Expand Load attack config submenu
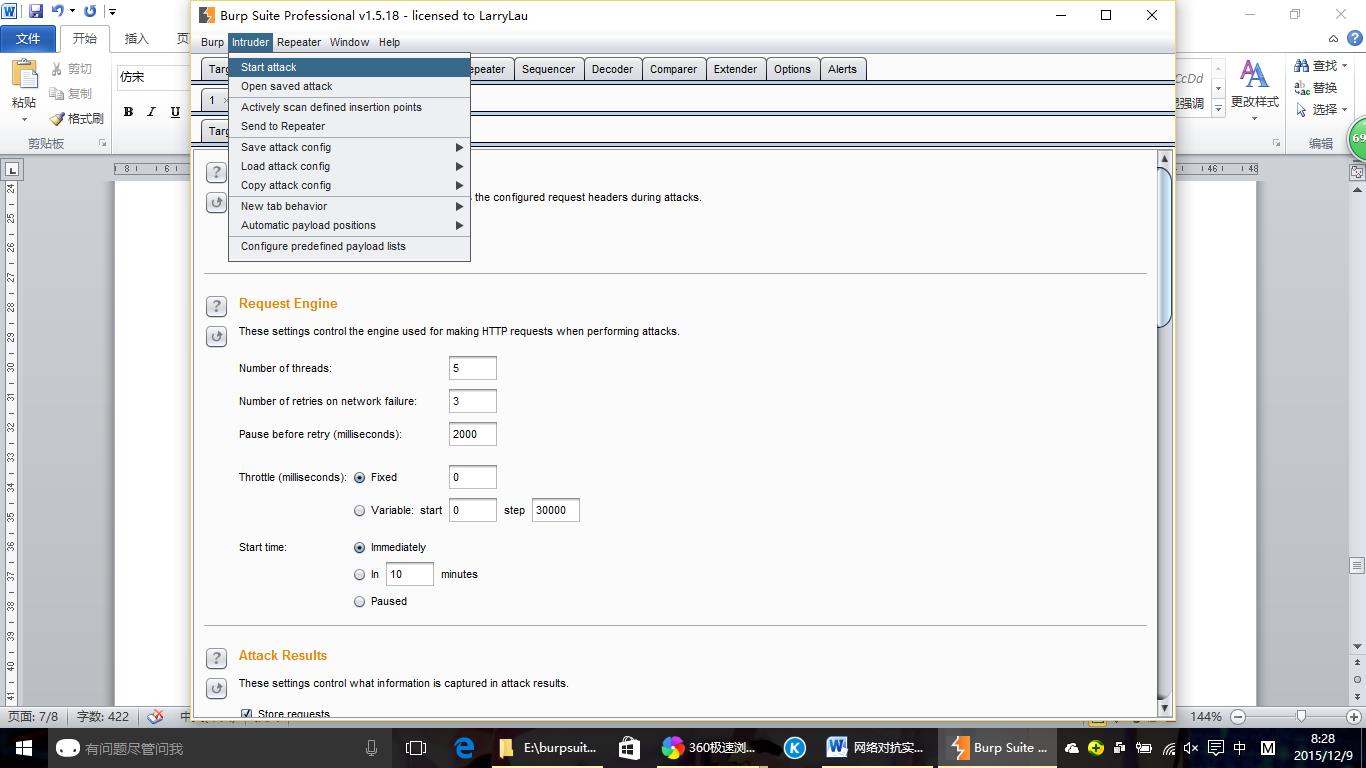 (x=349, y=166)
